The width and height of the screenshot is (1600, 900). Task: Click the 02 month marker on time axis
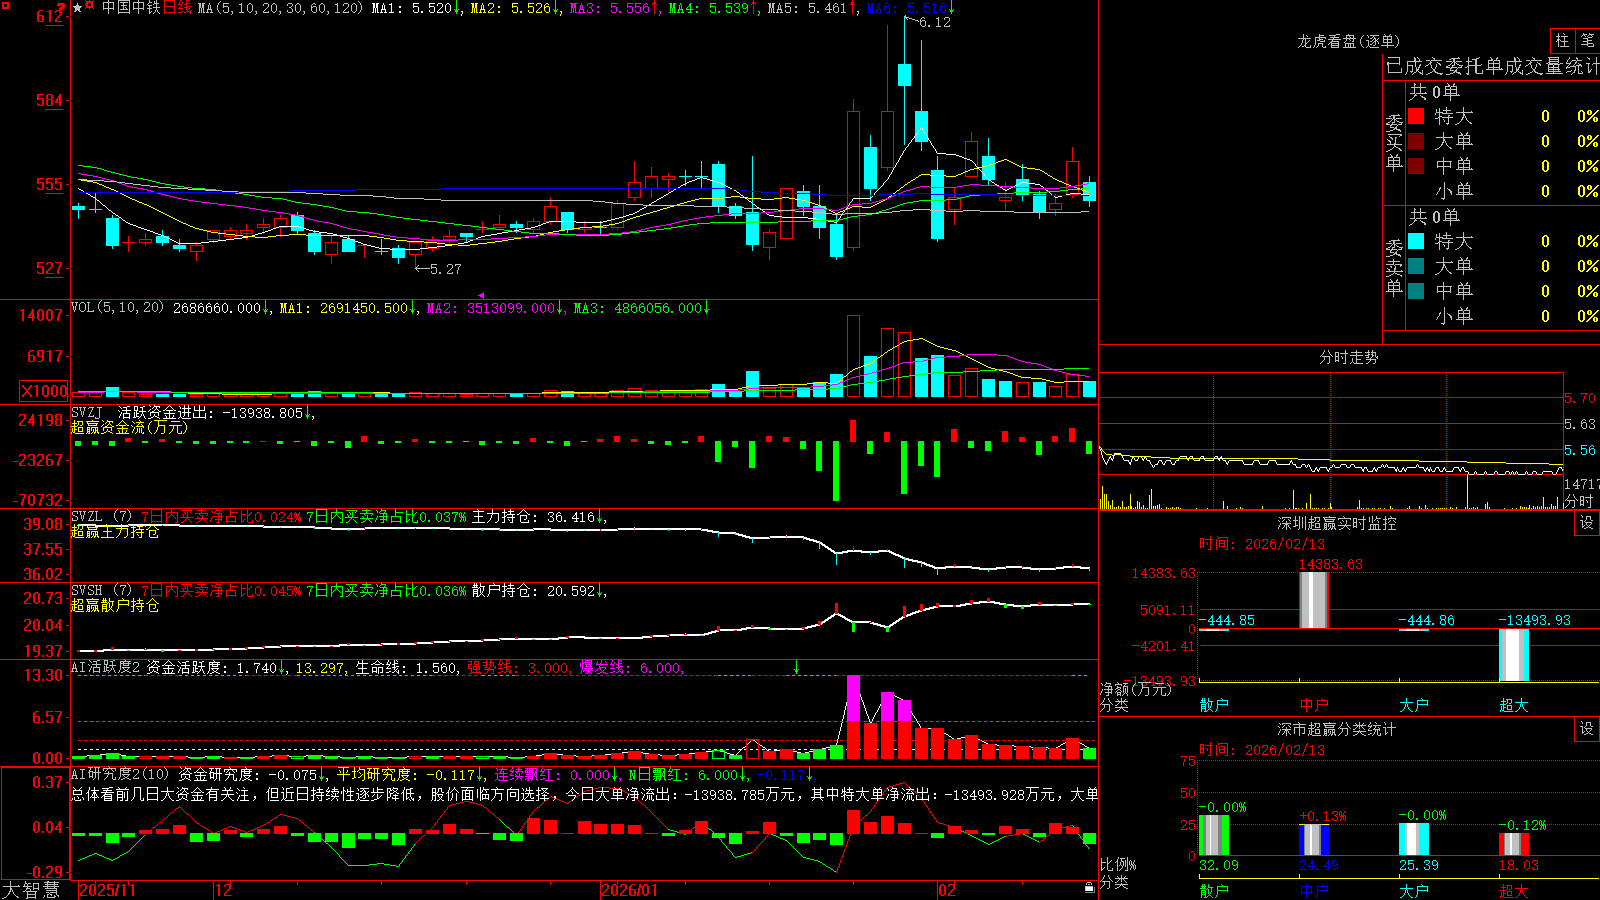[x=947, y=890]
